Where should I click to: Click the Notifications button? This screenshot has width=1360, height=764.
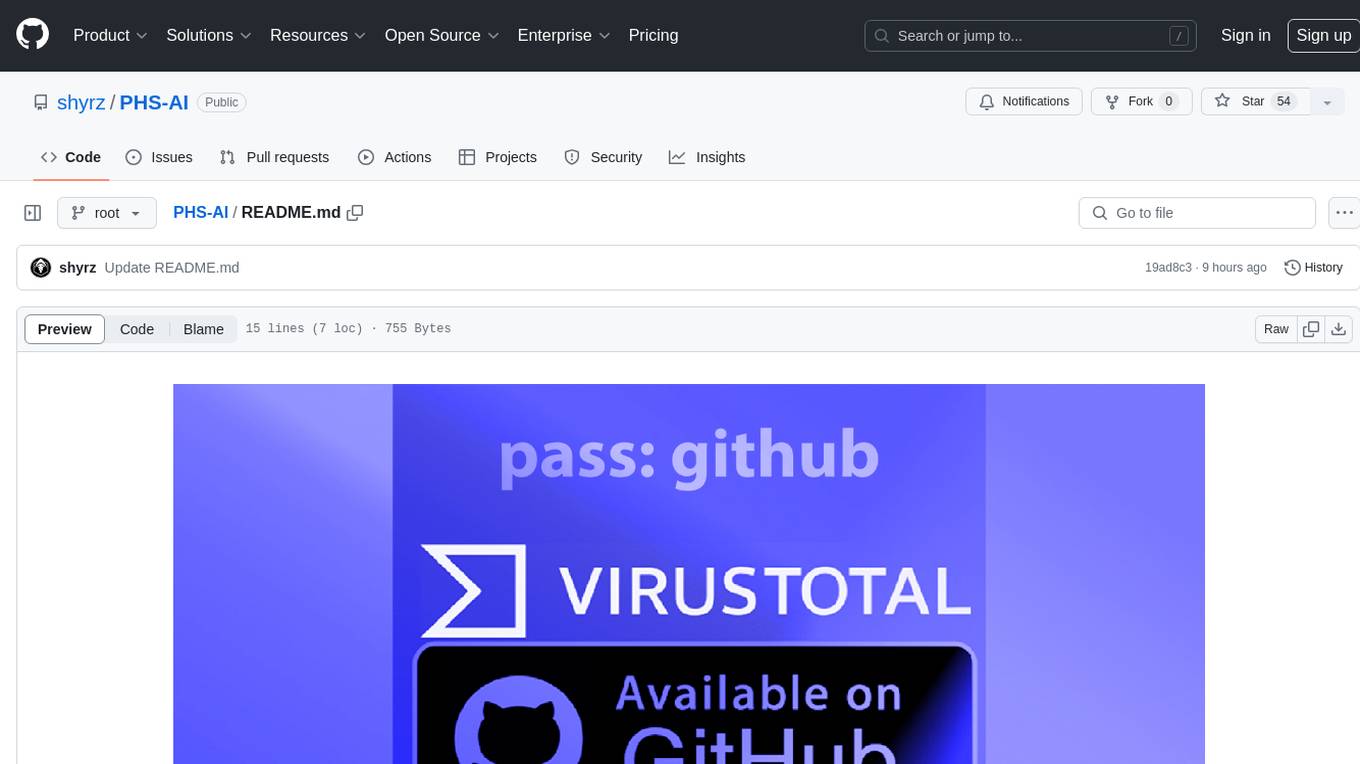coord(1024,102)
